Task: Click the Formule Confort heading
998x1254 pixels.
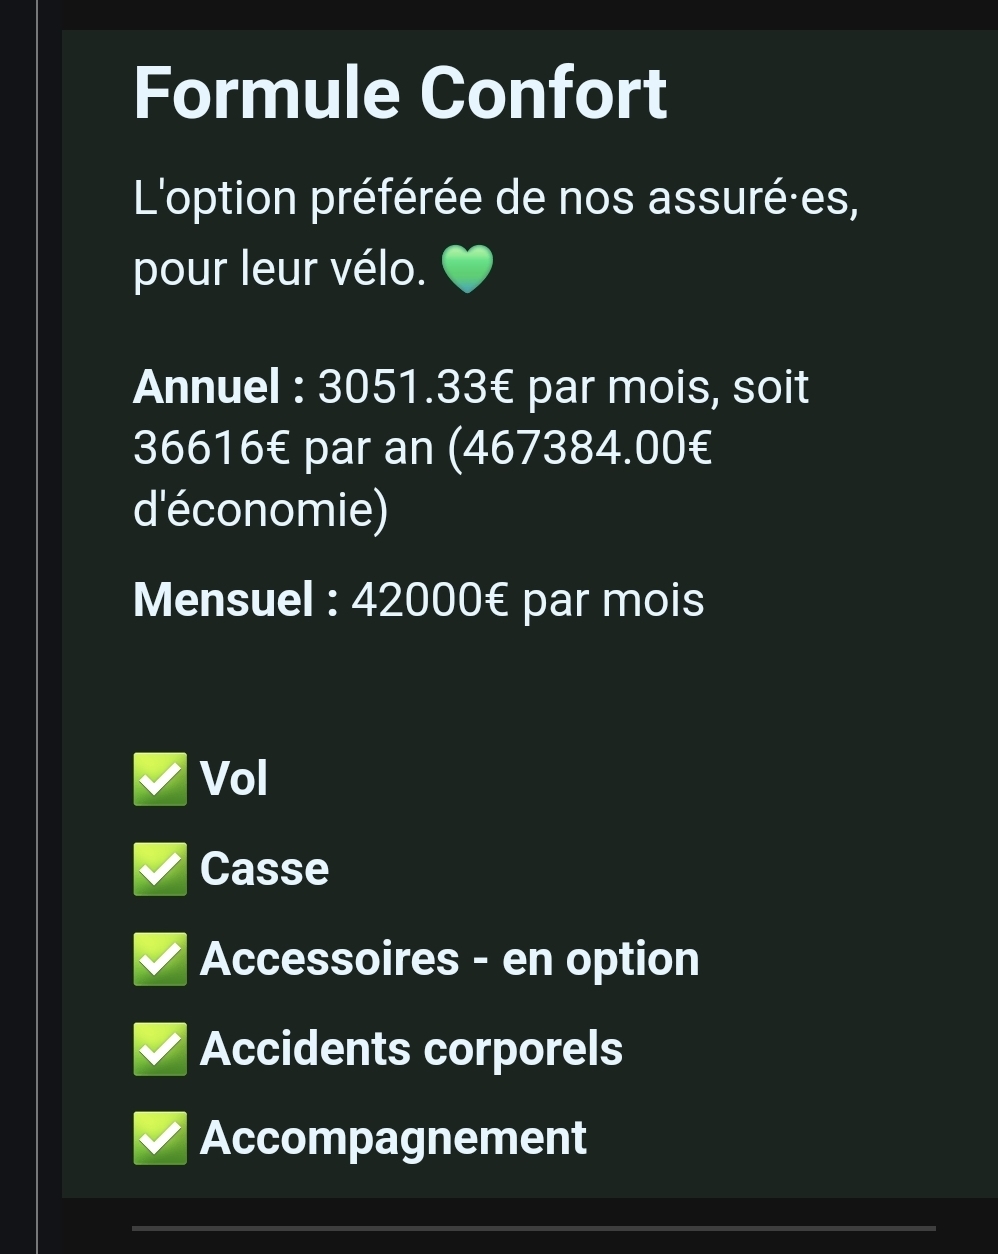Action: 400,94
